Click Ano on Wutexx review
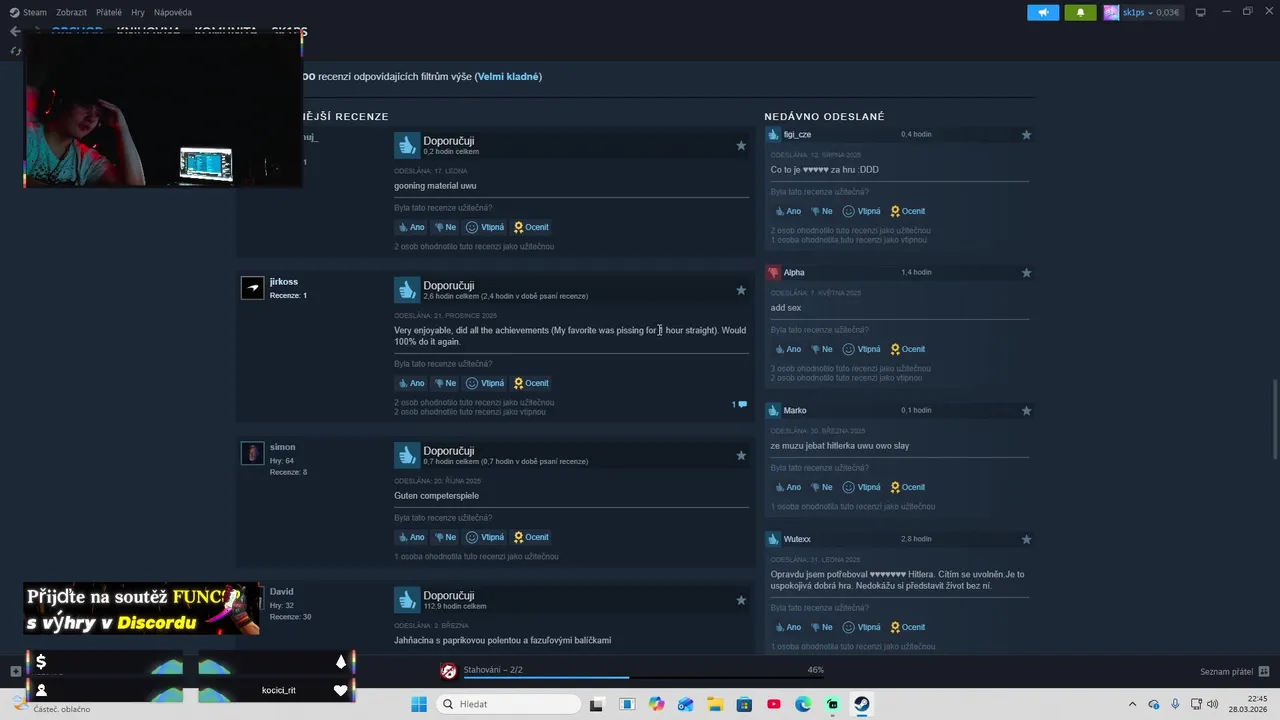 (x=788, y=627)
